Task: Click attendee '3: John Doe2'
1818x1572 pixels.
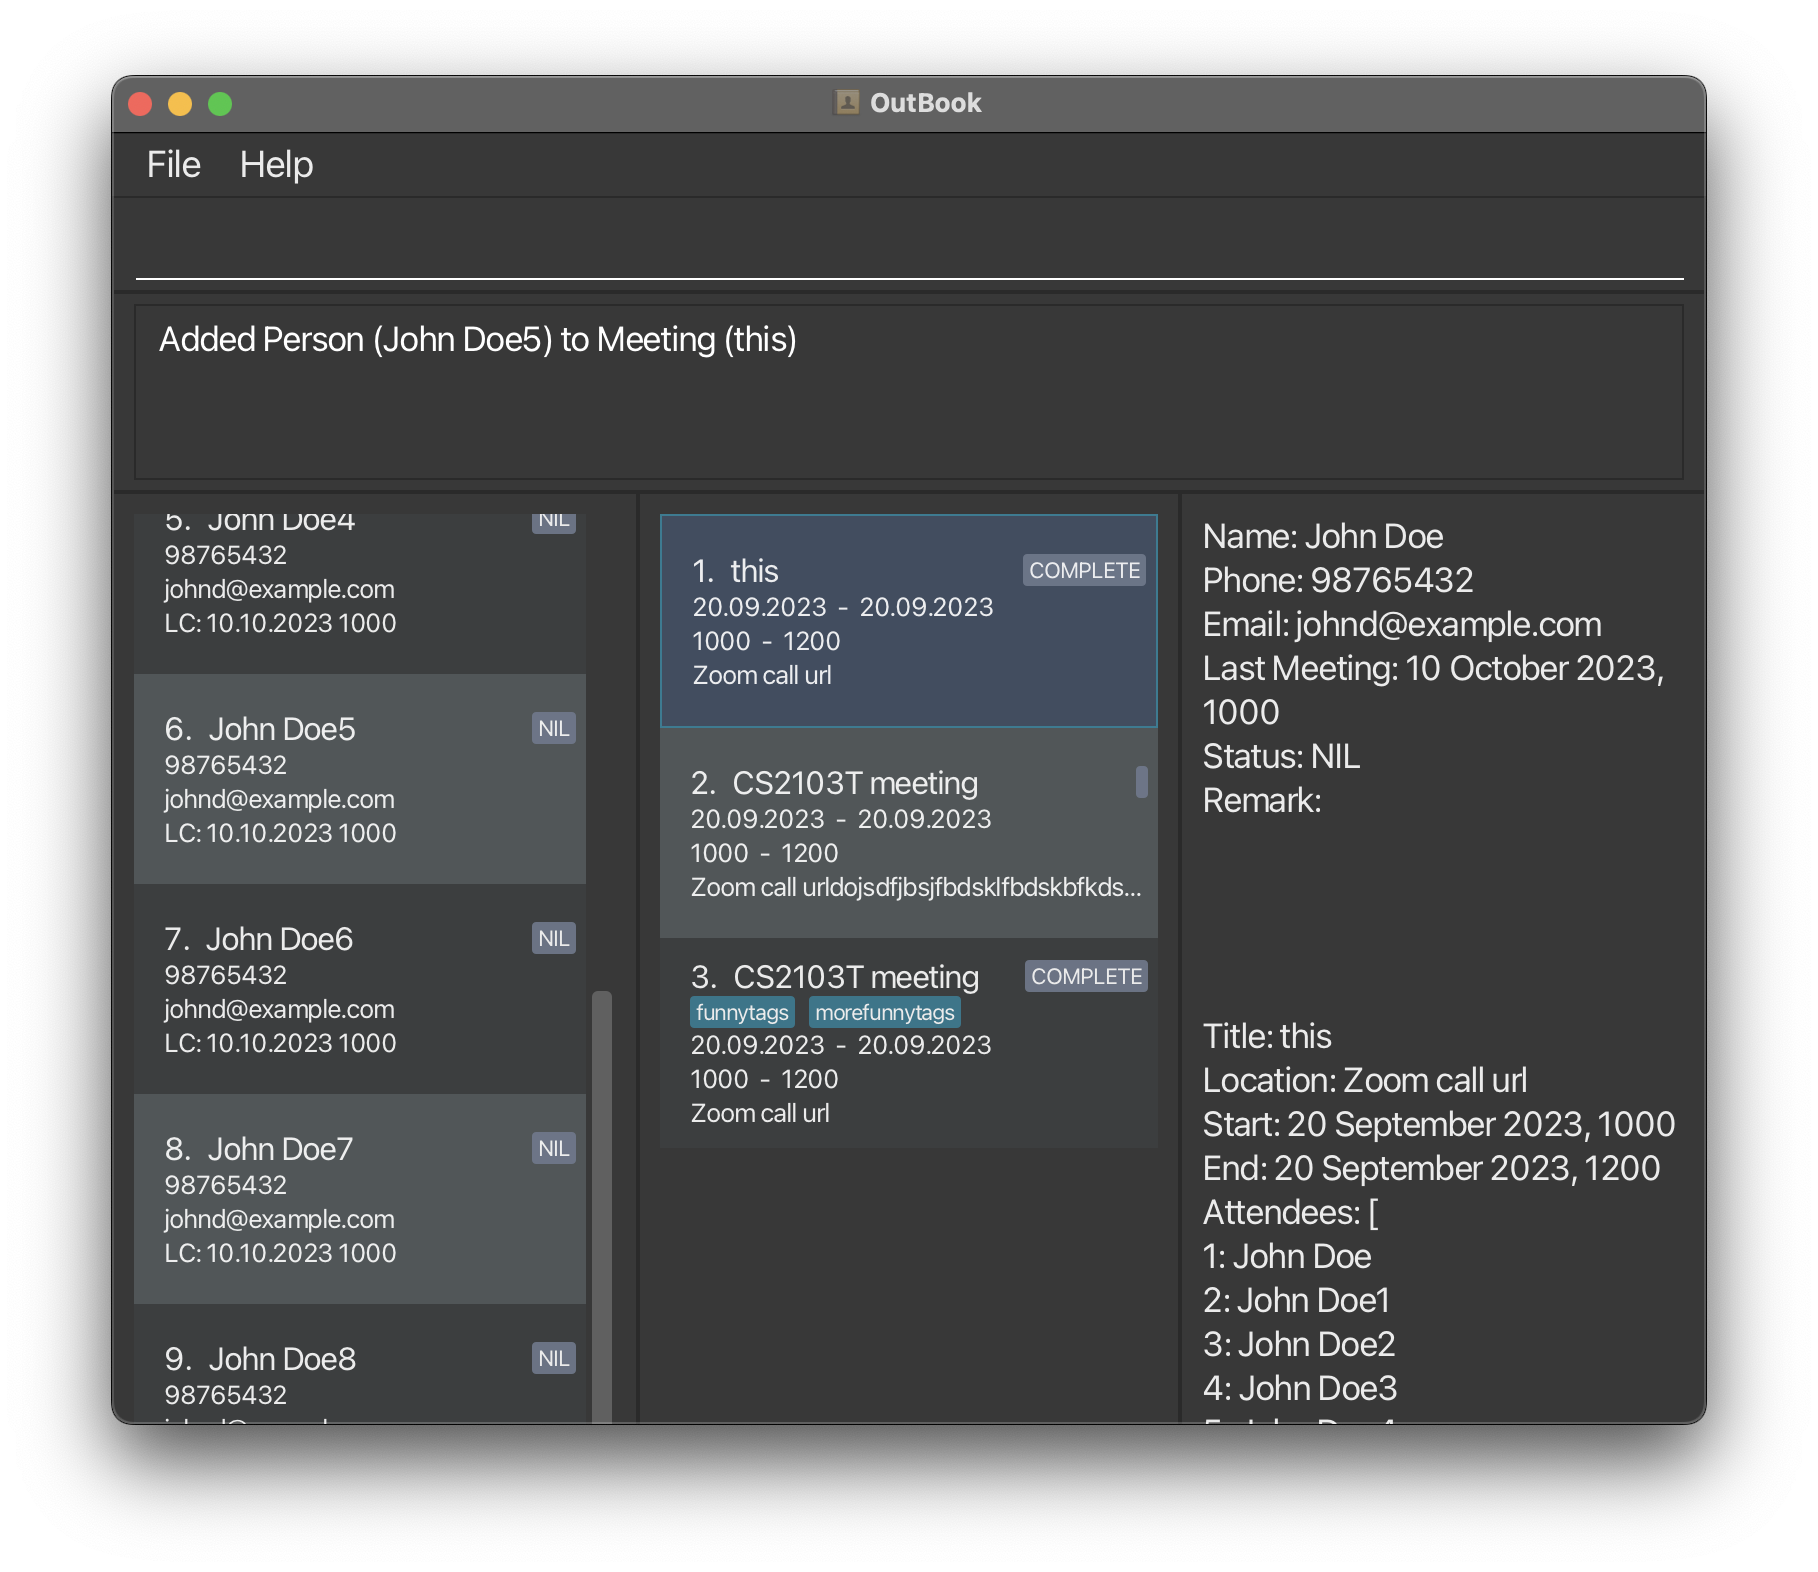Action: click(x=1299, y=1345)
